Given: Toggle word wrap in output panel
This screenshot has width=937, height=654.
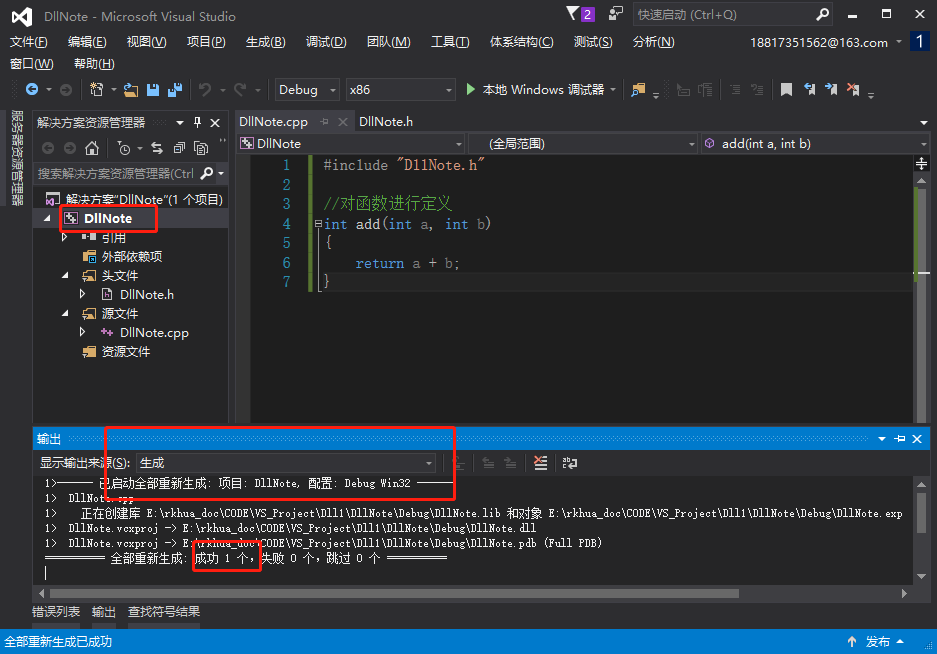Looking at the screenshot, I should click(x=569, y=463).
